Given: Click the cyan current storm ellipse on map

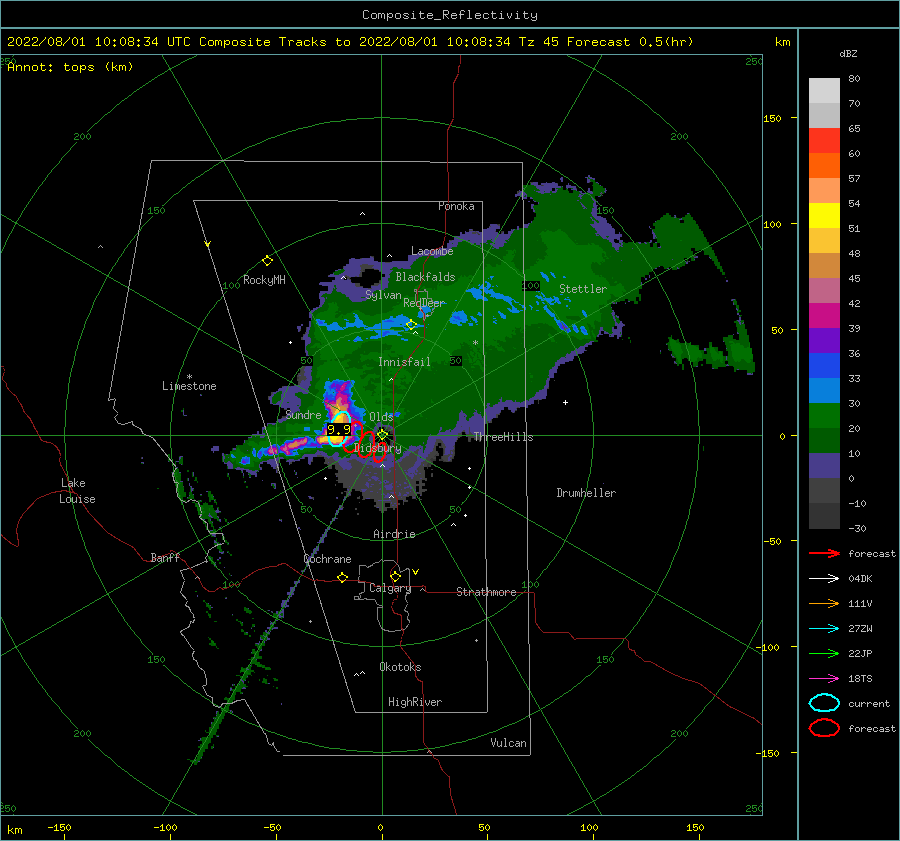Looking at the screenshot, I should 340,428.
